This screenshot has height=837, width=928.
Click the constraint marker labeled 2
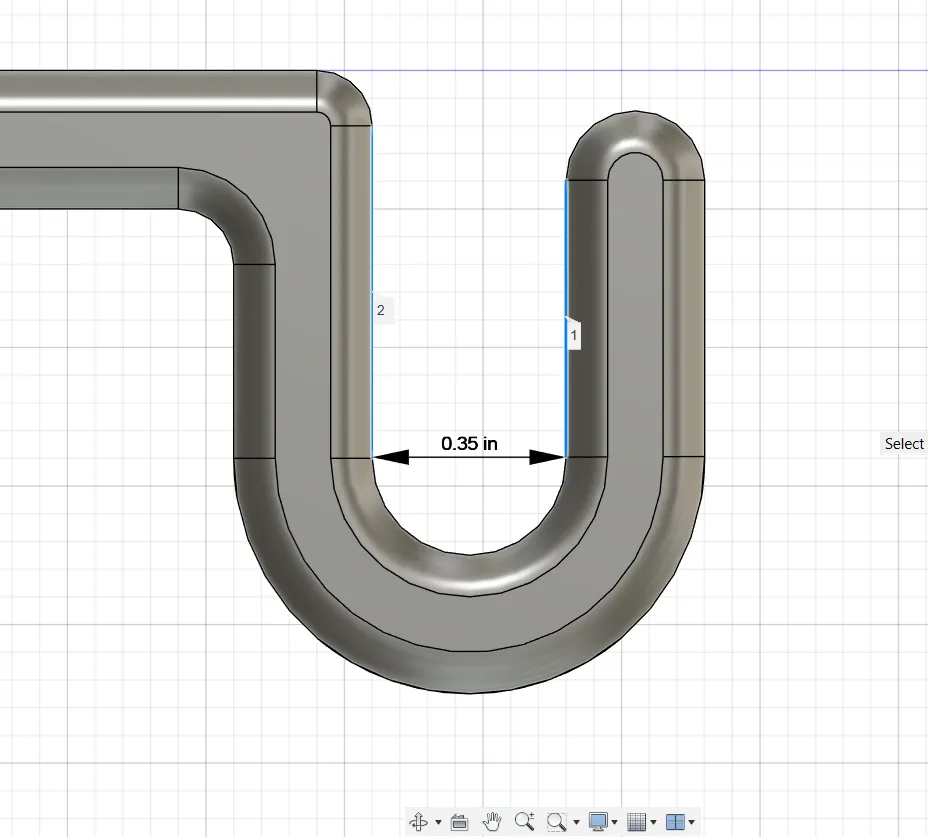[x=380, y=310]
